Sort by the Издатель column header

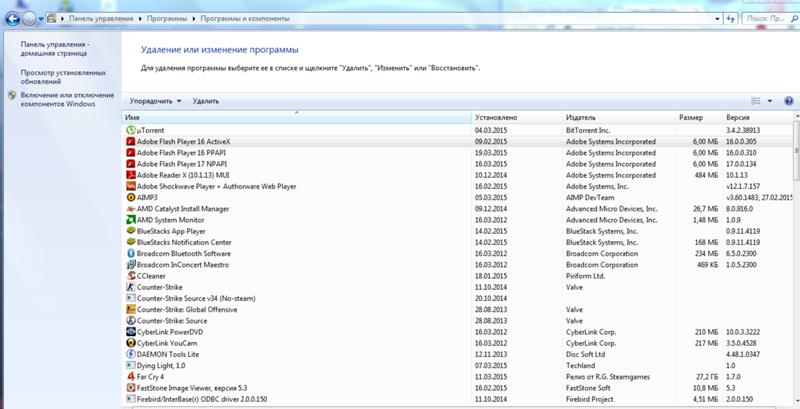[x=619, y=118]
